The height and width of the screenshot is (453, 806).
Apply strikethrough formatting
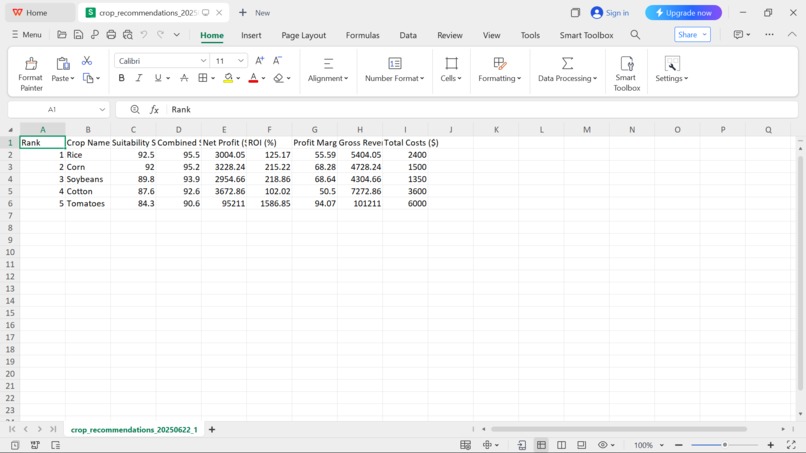[x=184, y=78]
